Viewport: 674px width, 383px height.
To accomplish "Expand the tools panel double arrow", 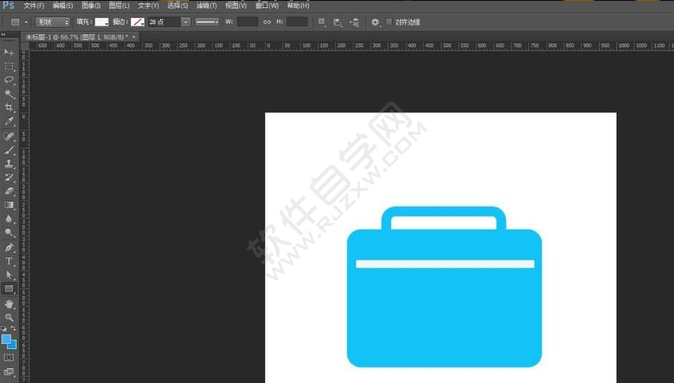I will coord(3,34).
